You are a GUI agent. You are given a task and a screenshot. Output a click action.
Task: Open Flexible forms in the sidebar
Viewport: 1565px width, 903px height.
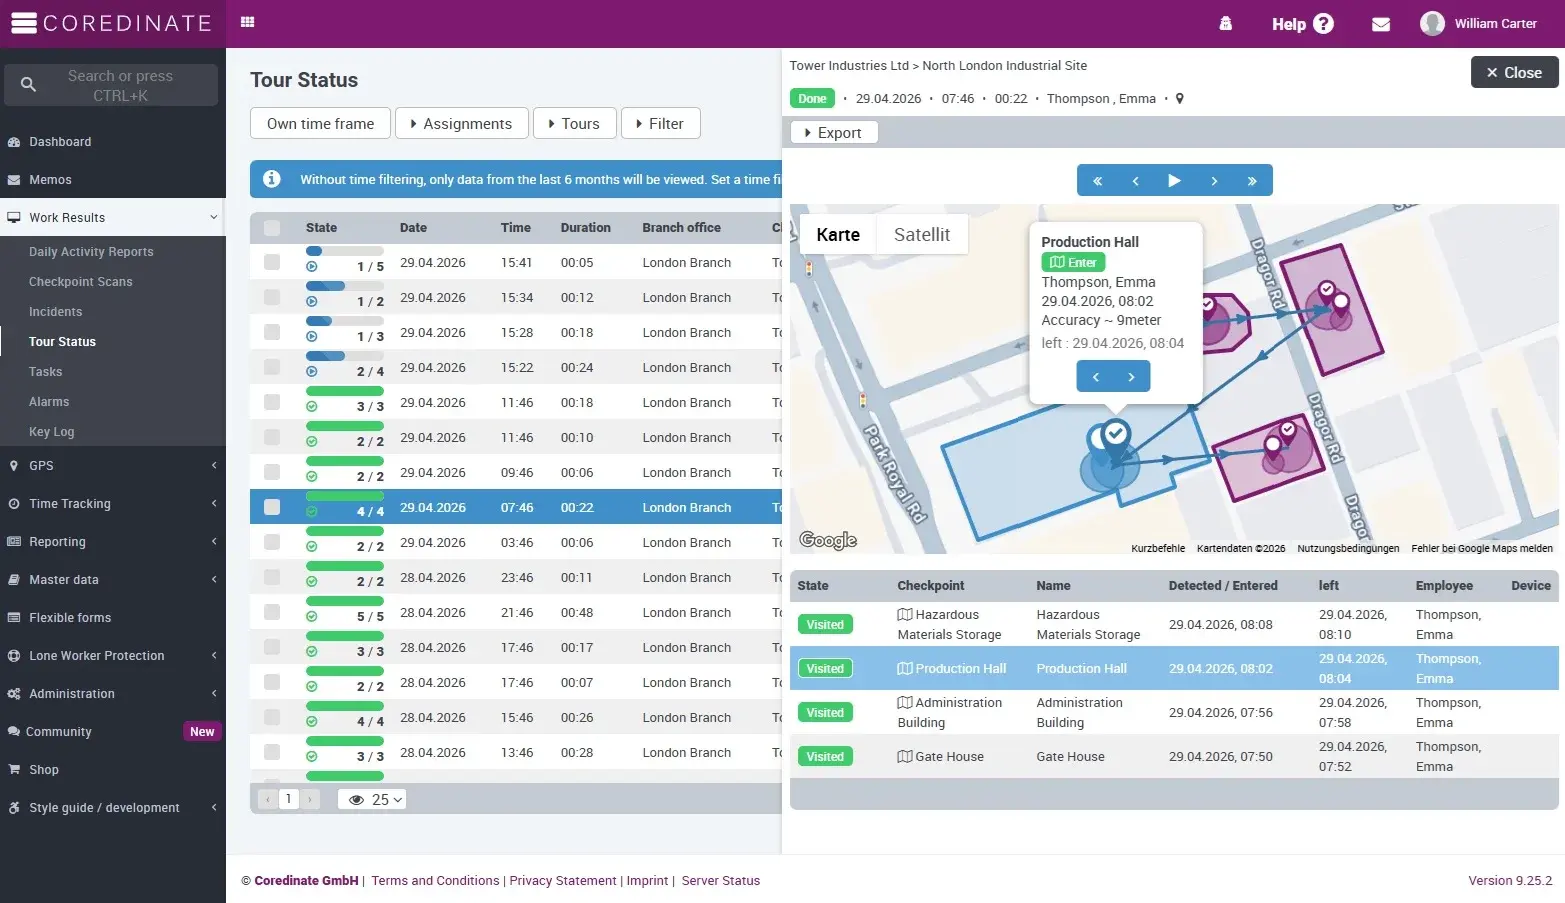70,618
